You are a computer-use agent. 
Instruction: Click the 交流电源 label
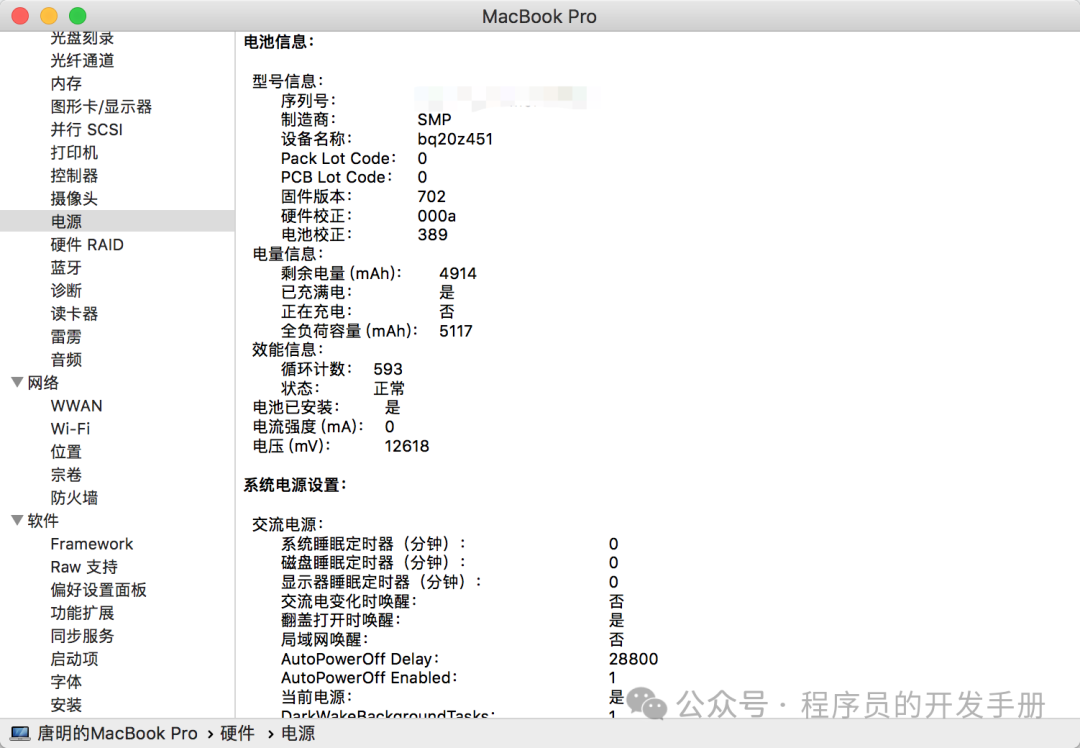287,525
